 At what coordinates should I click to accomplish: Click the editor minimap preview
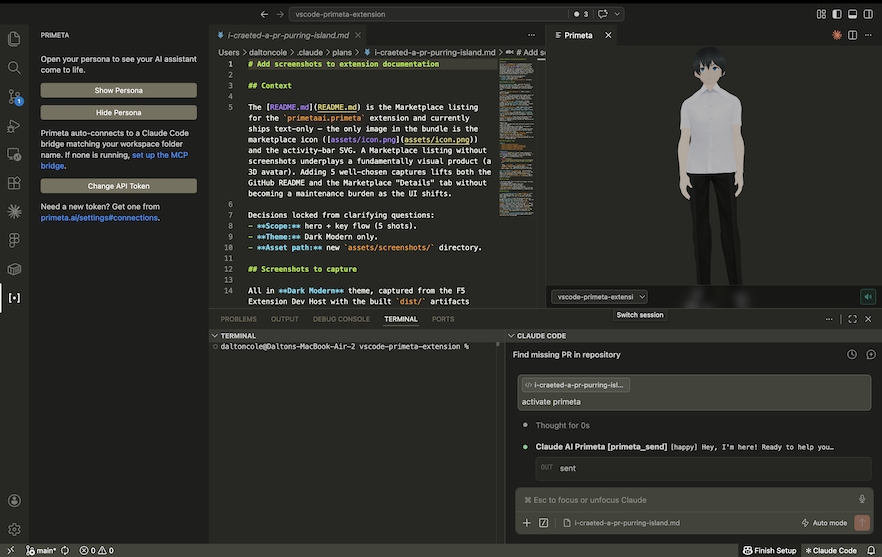pyautogui.click(x=516, y=138)
